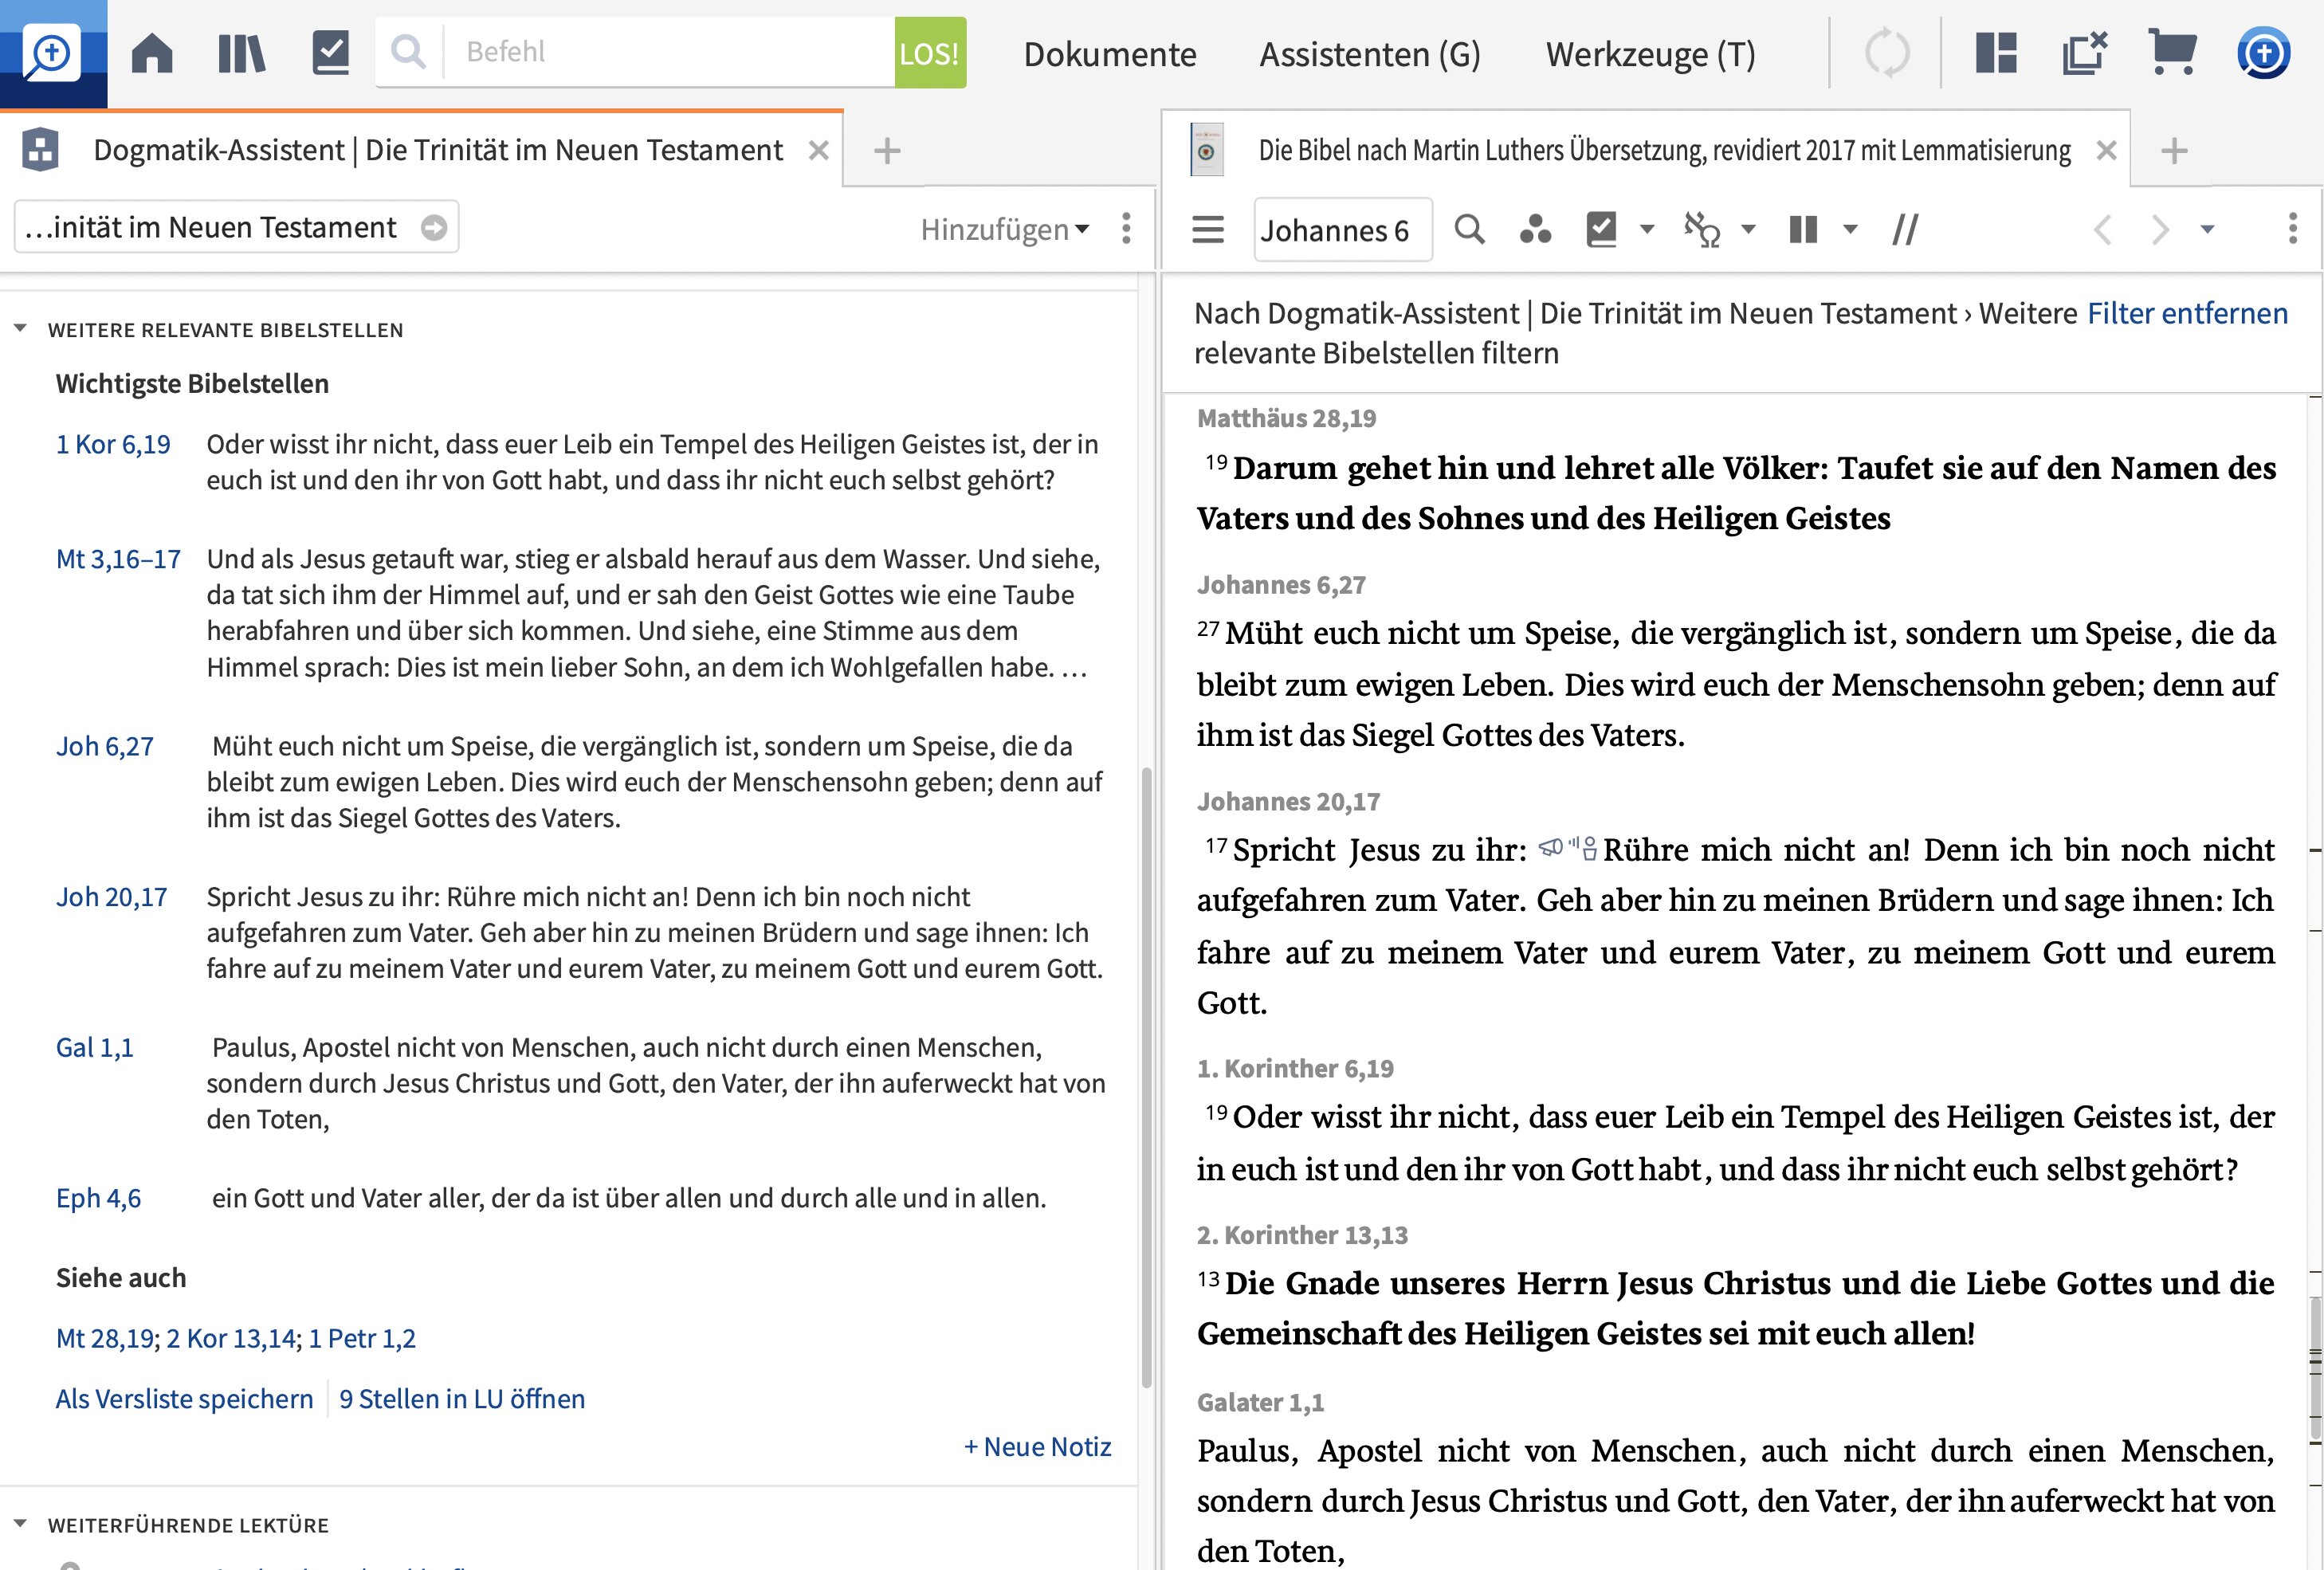Image resolution: width=2324 pixels, height=1570 pixels.
Task: Add a new tab in right panel
Action: 2174,151
